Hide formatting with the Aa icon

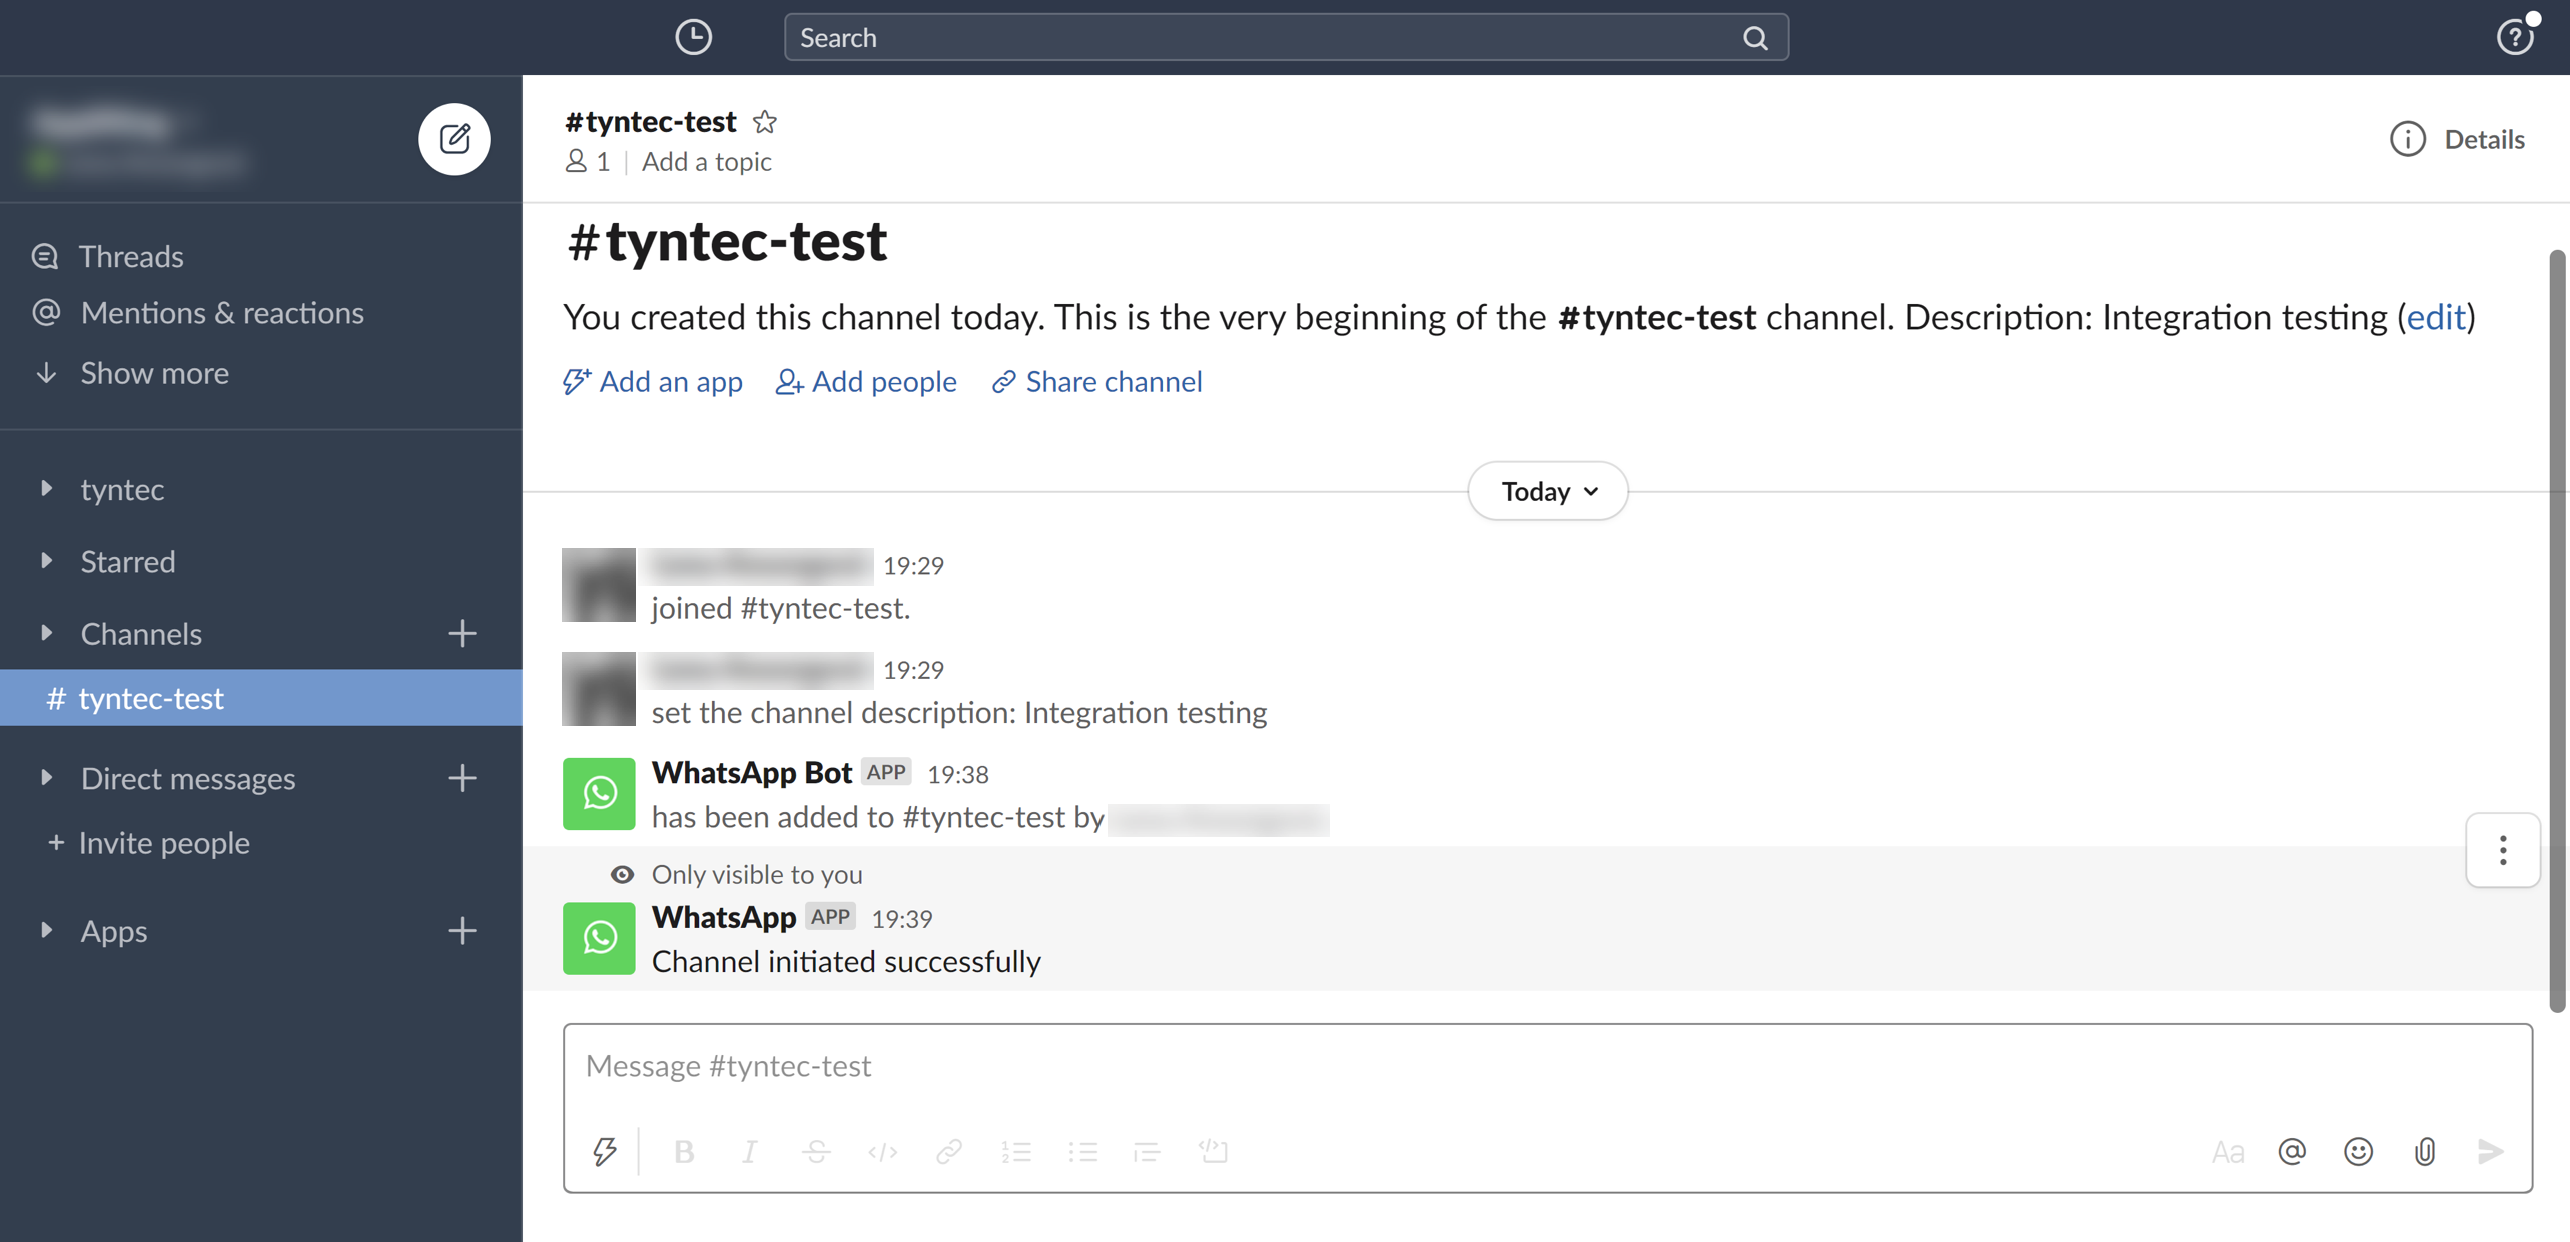click(2227, 1152)
